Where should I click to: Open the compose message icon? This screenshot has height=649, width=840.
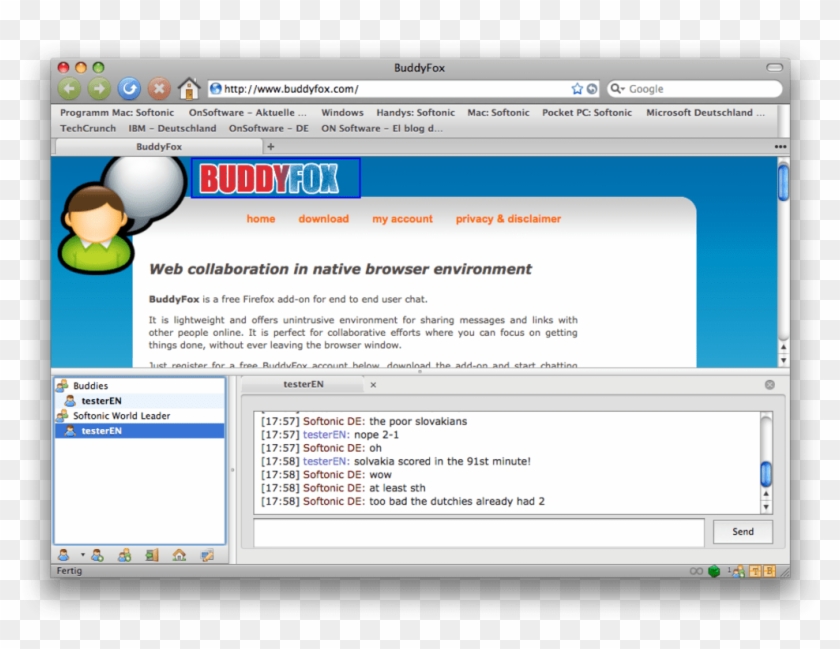[x=207, y=554]
